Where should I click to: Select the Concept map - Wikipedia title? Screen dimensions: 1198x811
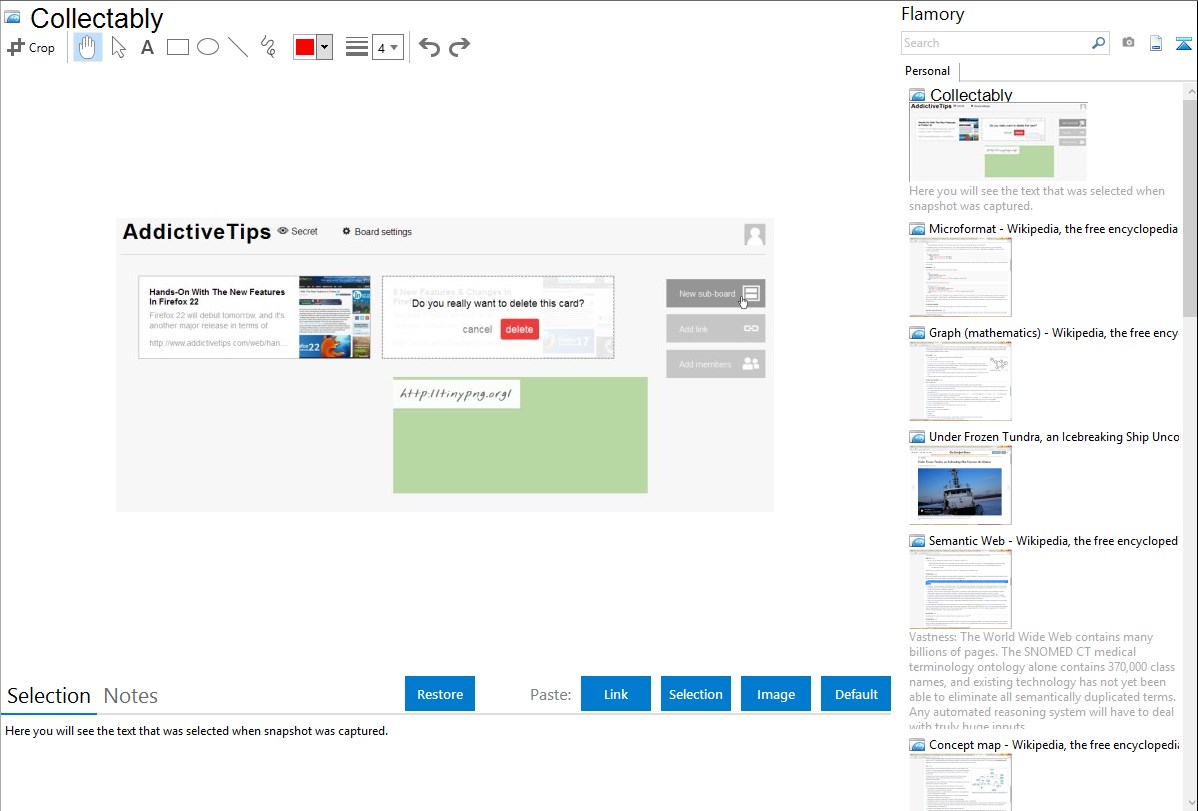pos(1053,744)
